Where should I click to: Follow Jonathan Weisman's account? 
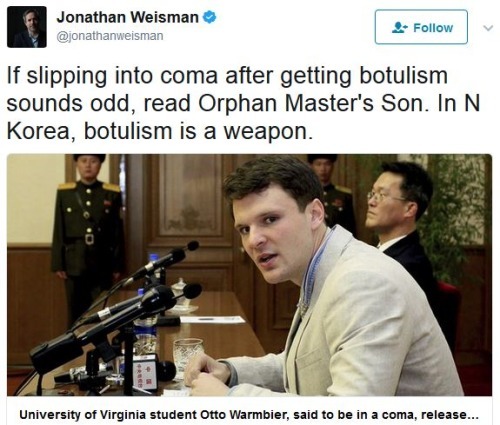421,27
